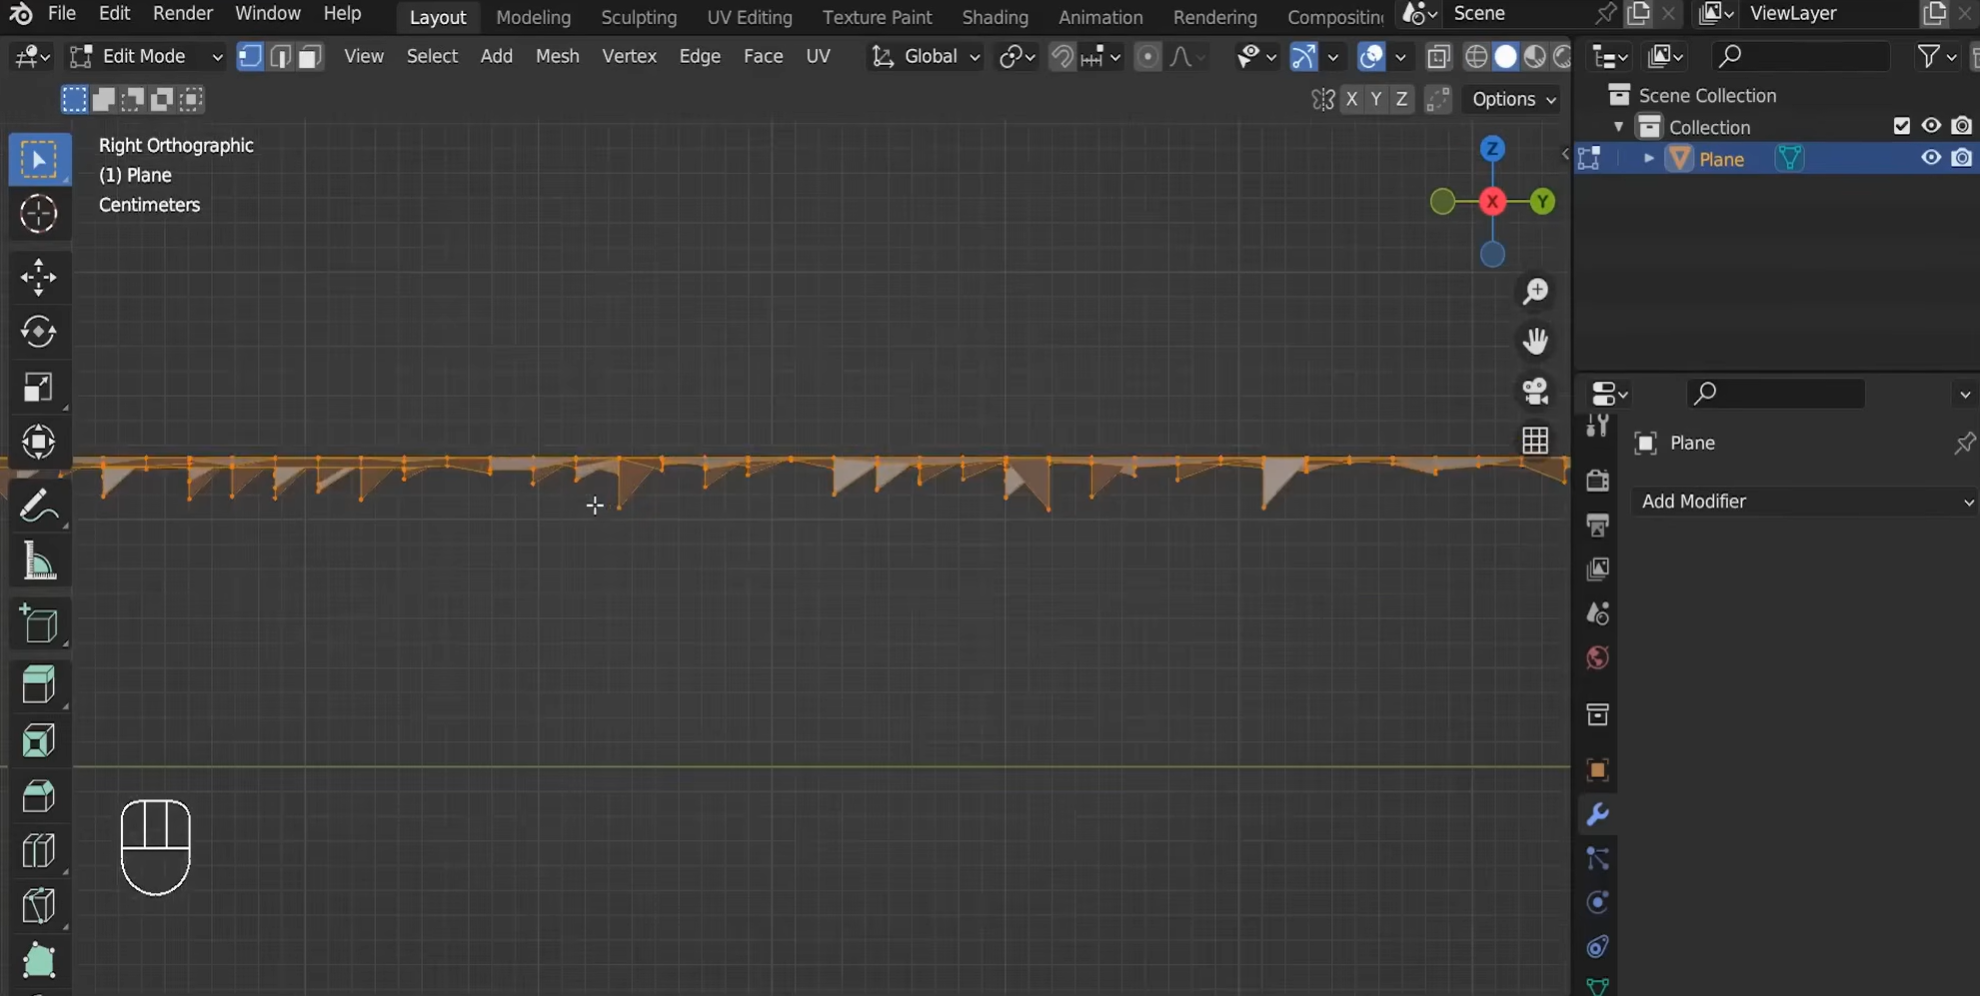Enable edge select mode

click(280, 57)
